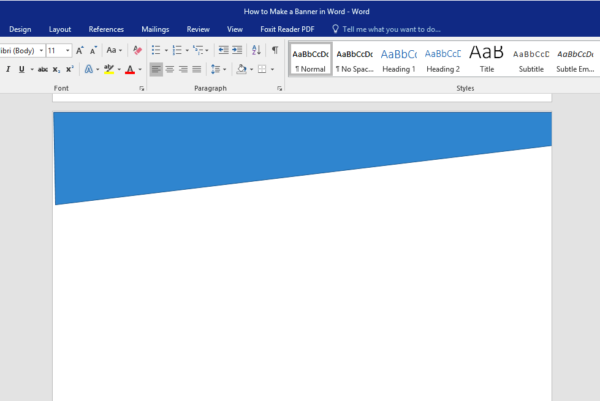Apply the No Spacing style
The image size is (600, 401).
355,59
